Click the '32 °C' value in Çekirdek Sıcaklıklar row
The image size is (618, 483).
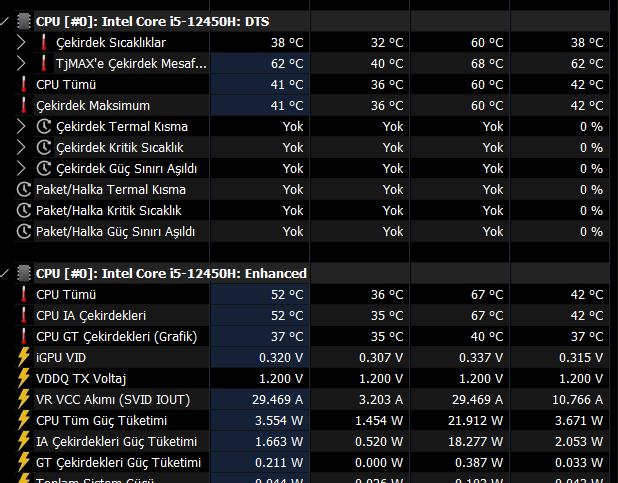click(x=387, y=43)
